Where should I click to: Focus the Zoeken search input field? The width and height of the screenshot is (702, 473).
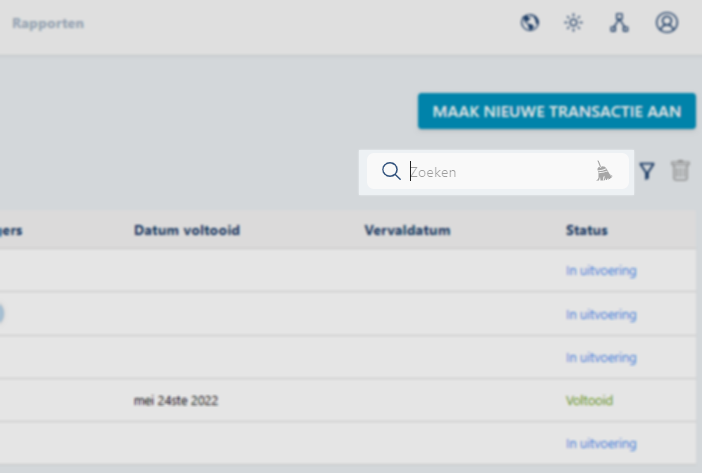click(x=499, y=172)
